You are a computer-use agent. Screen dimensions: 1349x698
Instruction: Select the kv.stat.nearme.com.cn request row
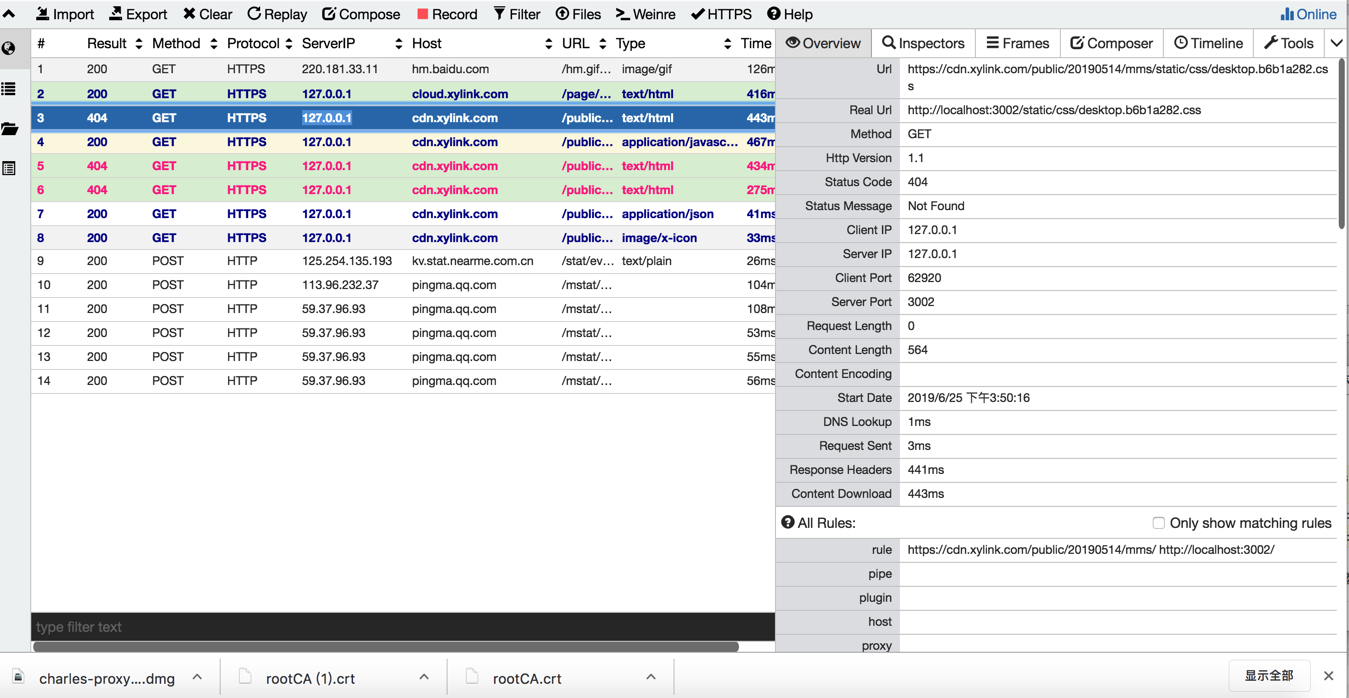click(x=403, y=261)
